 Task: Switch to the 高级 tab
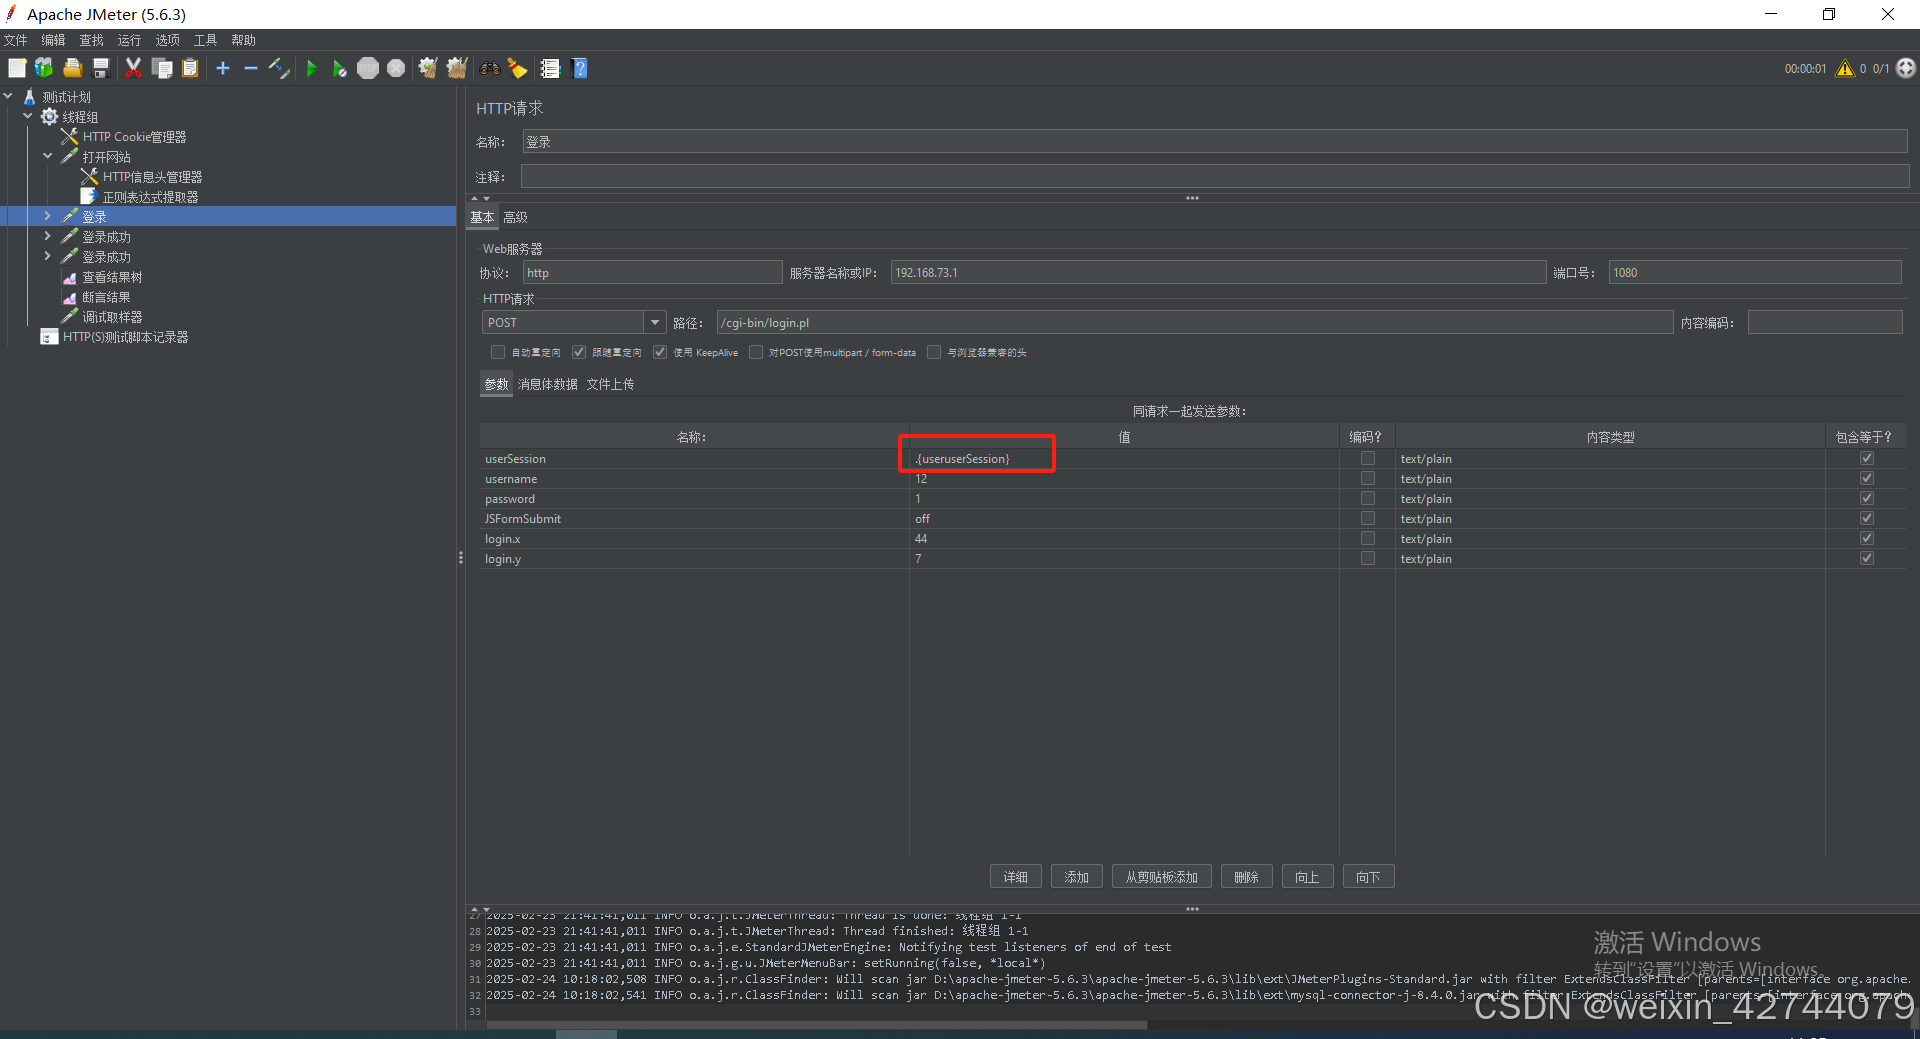tap(515, 217)
